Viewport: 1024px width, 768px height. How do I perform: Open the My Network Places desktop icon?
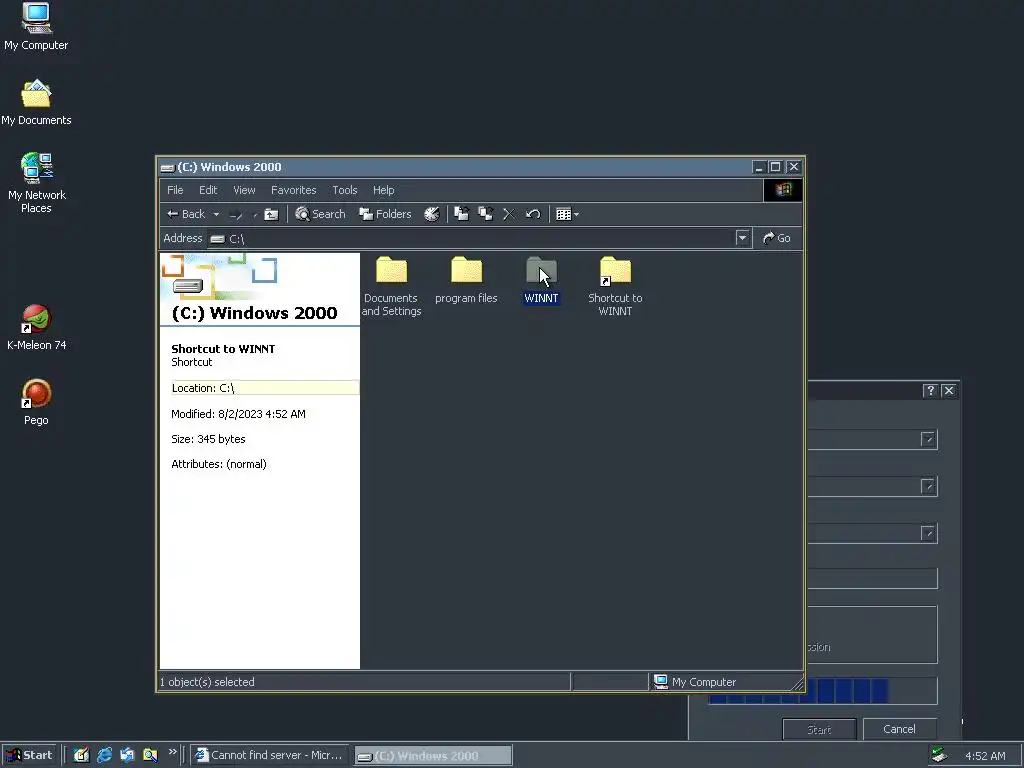[36, 183]
